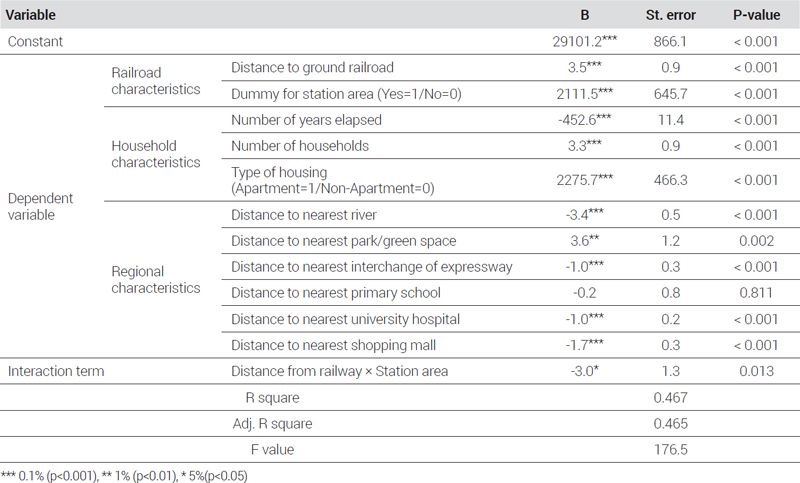Click the 'R square' label
This screenshot has height=483, width=800.
tap(272, 397)
